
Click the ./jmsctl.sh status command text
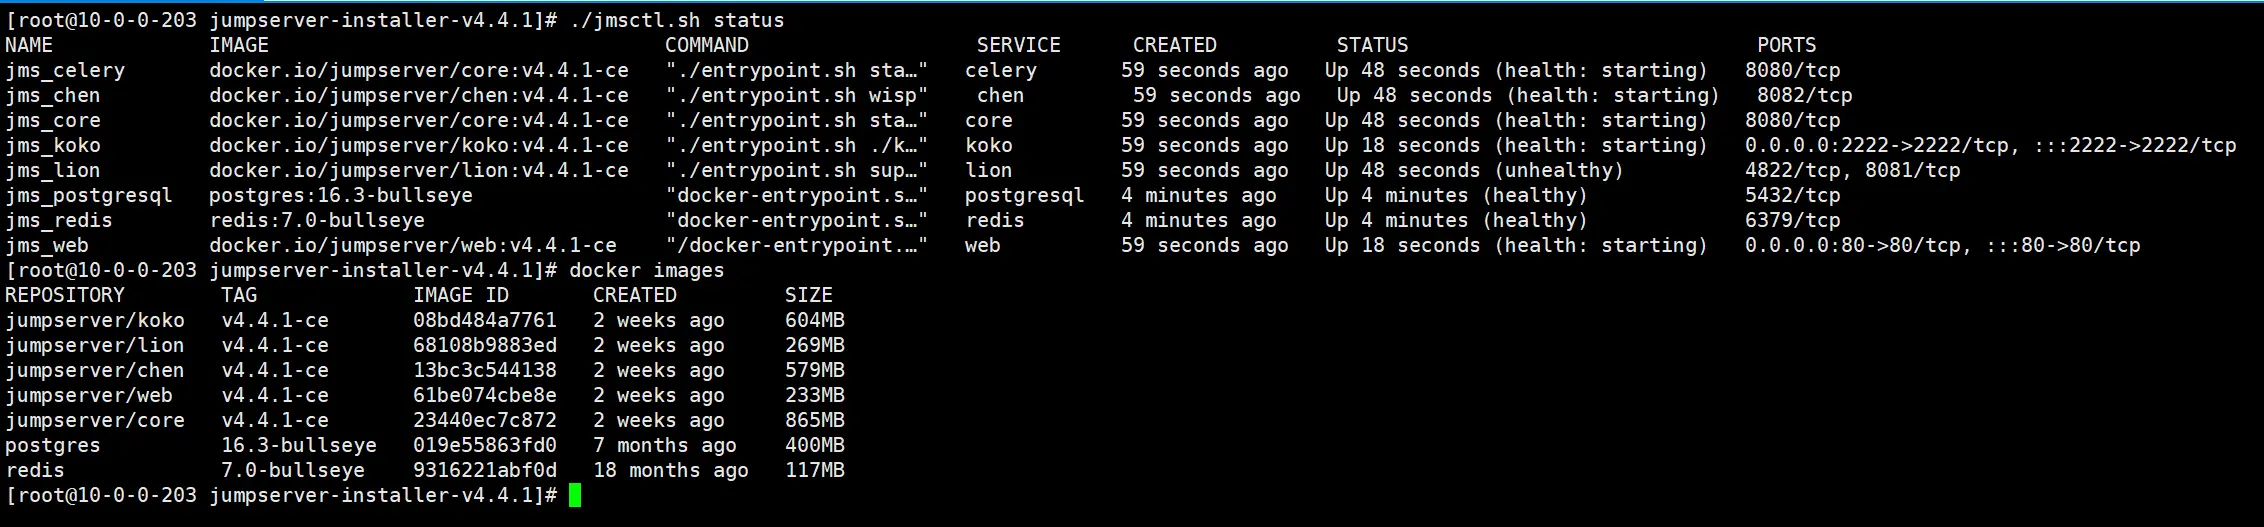677,20
